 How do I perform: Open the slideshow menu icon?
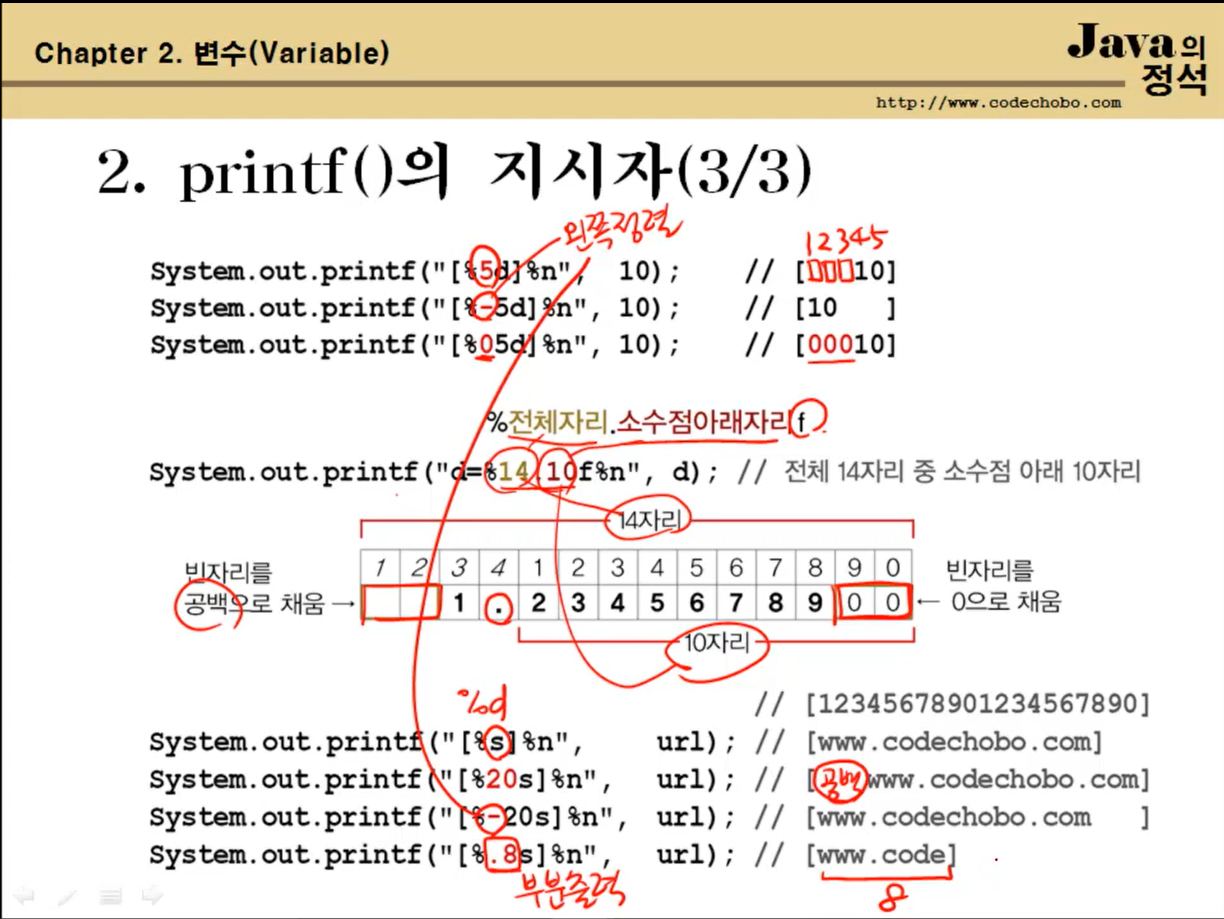tap(110, 896)
